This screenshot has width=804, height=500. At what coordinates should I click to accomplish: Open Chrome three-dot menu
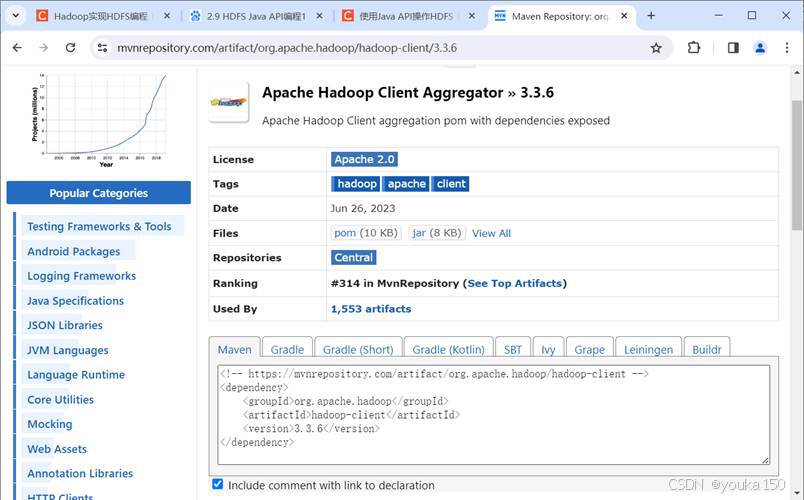coord(787,48)
